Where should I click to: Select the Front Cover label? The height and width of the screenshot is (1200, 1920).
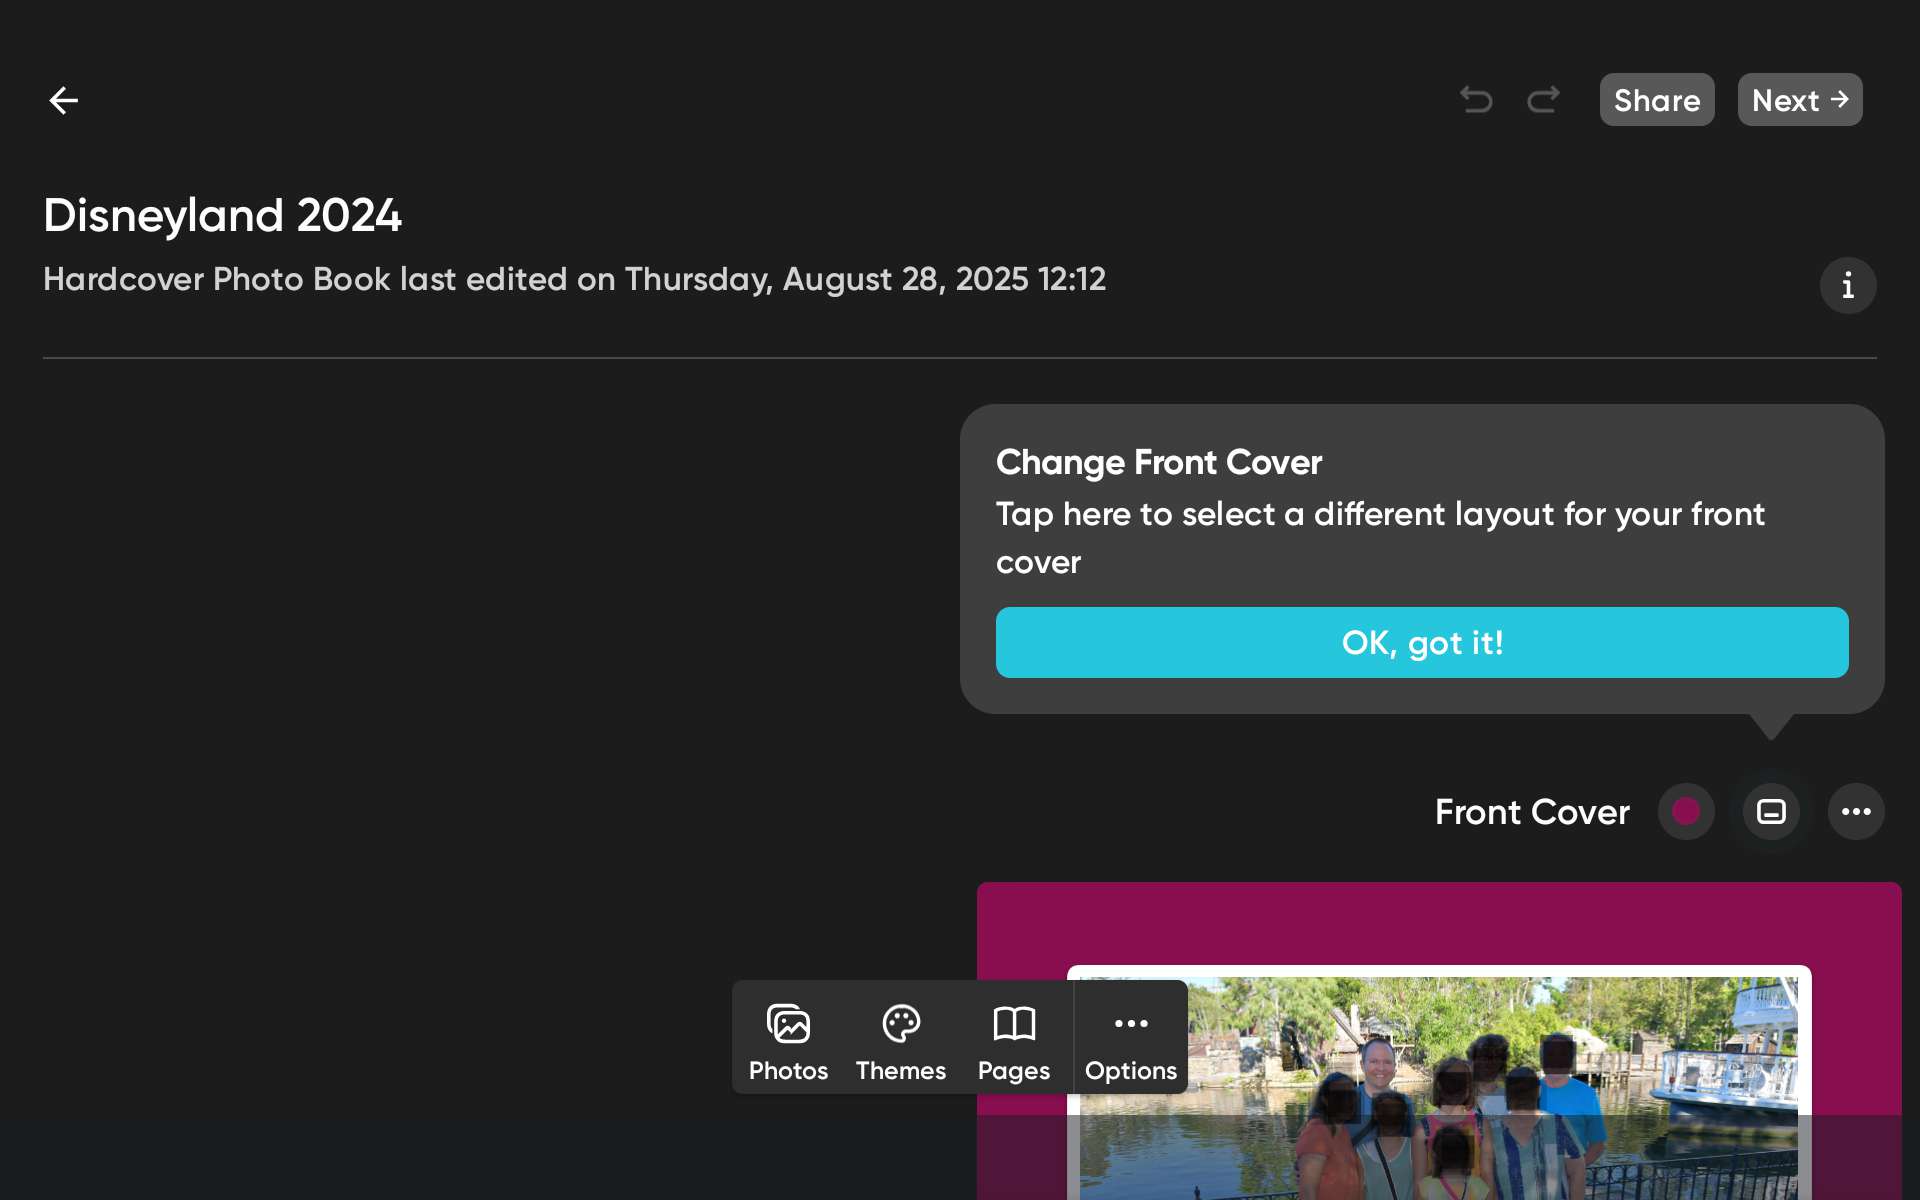pos(1532,811)
